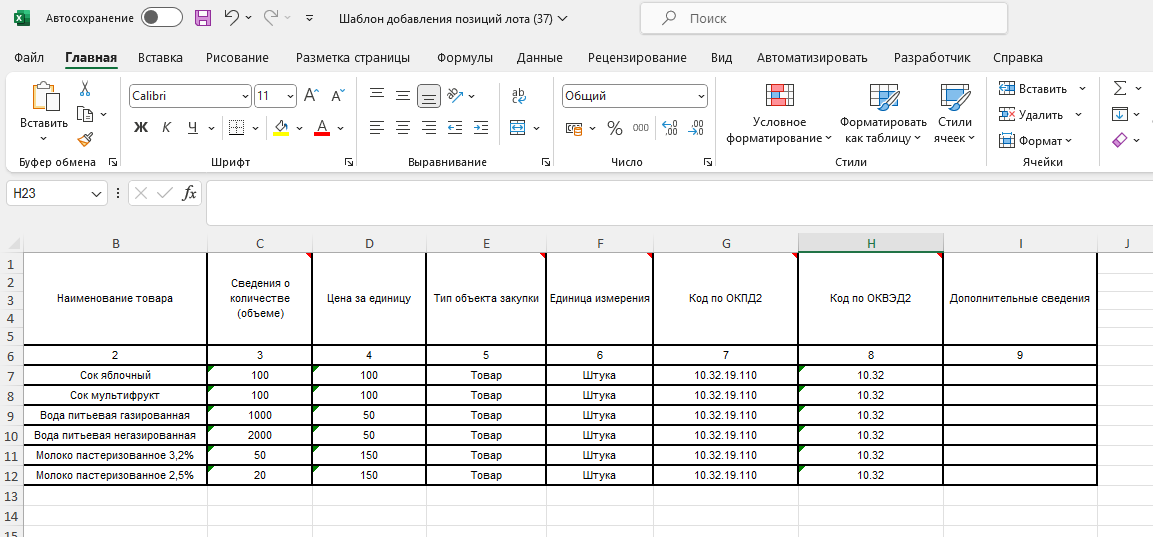Click the Wrap Text icon

(x=519, y=96)
